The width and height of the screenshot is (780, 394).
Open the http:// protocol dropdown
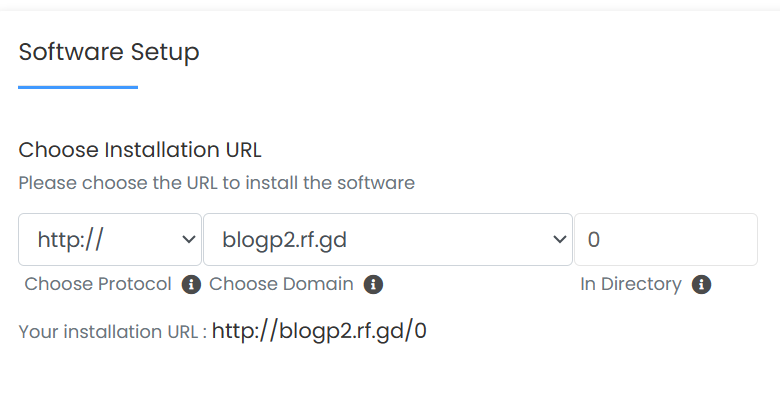[110, 239]
